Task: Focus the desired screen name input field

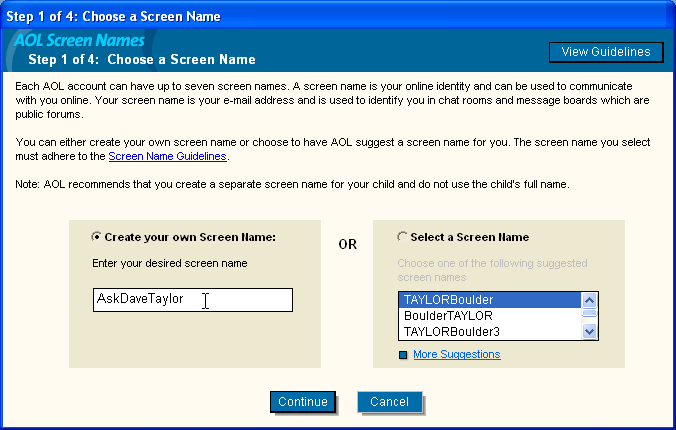Action: [193, 300]
